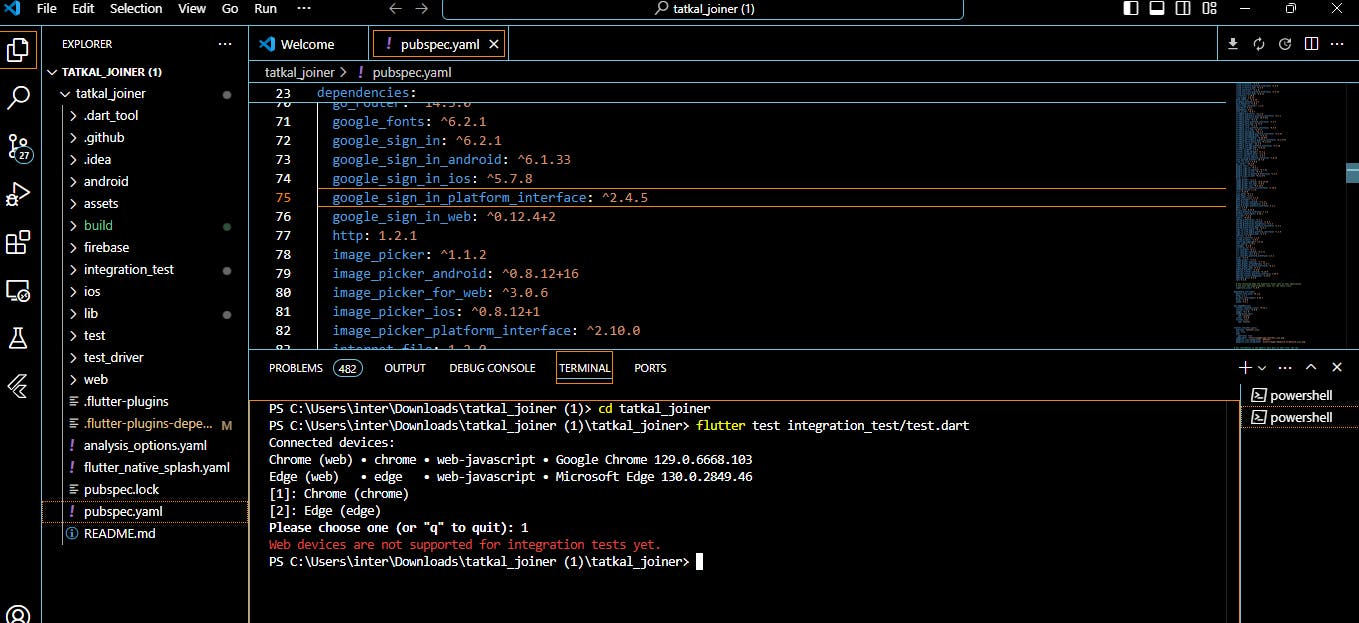
Task: Open the Selection menu
Action: pos(136,9)
